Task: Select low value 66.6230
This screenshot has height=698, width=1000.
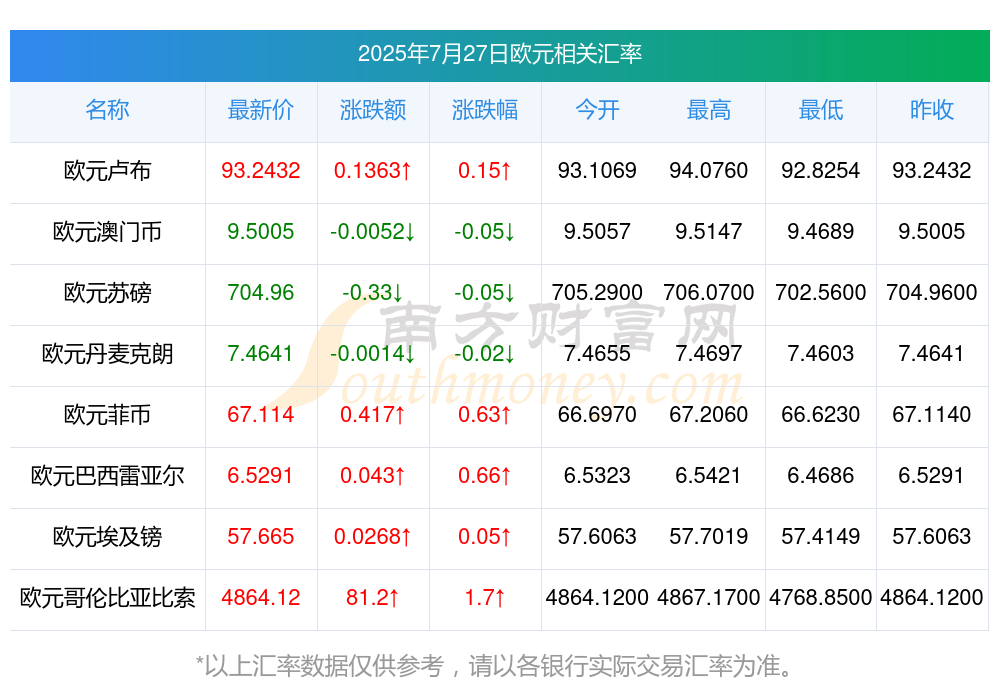Action: point(821,415)
